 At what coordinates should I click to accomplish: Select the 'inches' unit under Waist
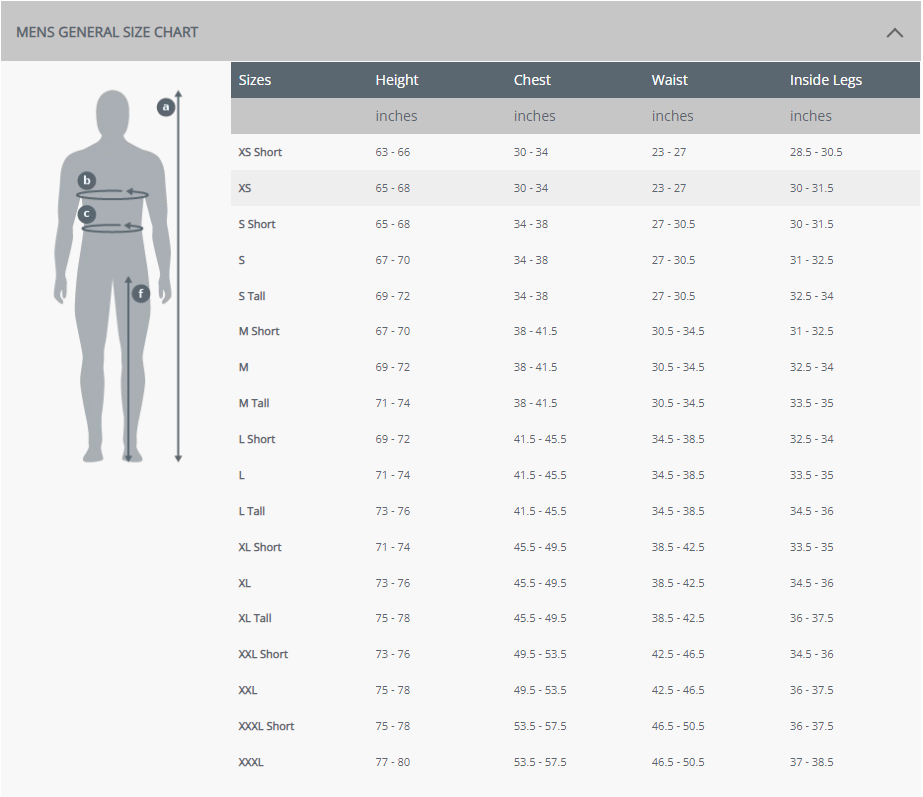pos(672,116)
